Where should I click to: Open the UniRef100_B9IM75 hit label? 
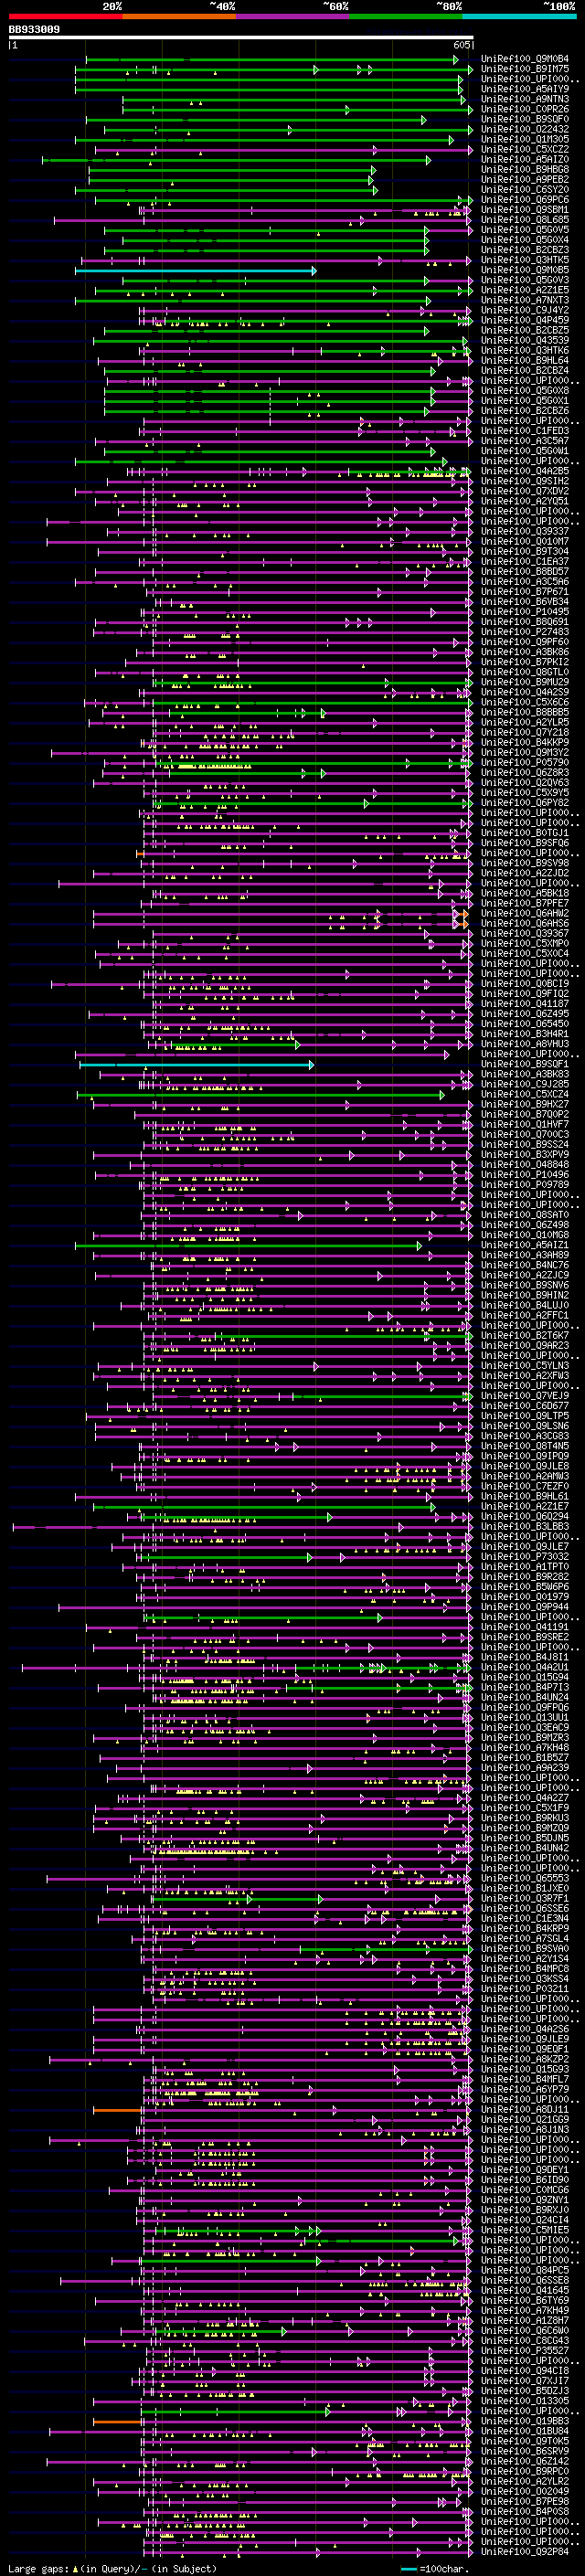pos(525,69)
